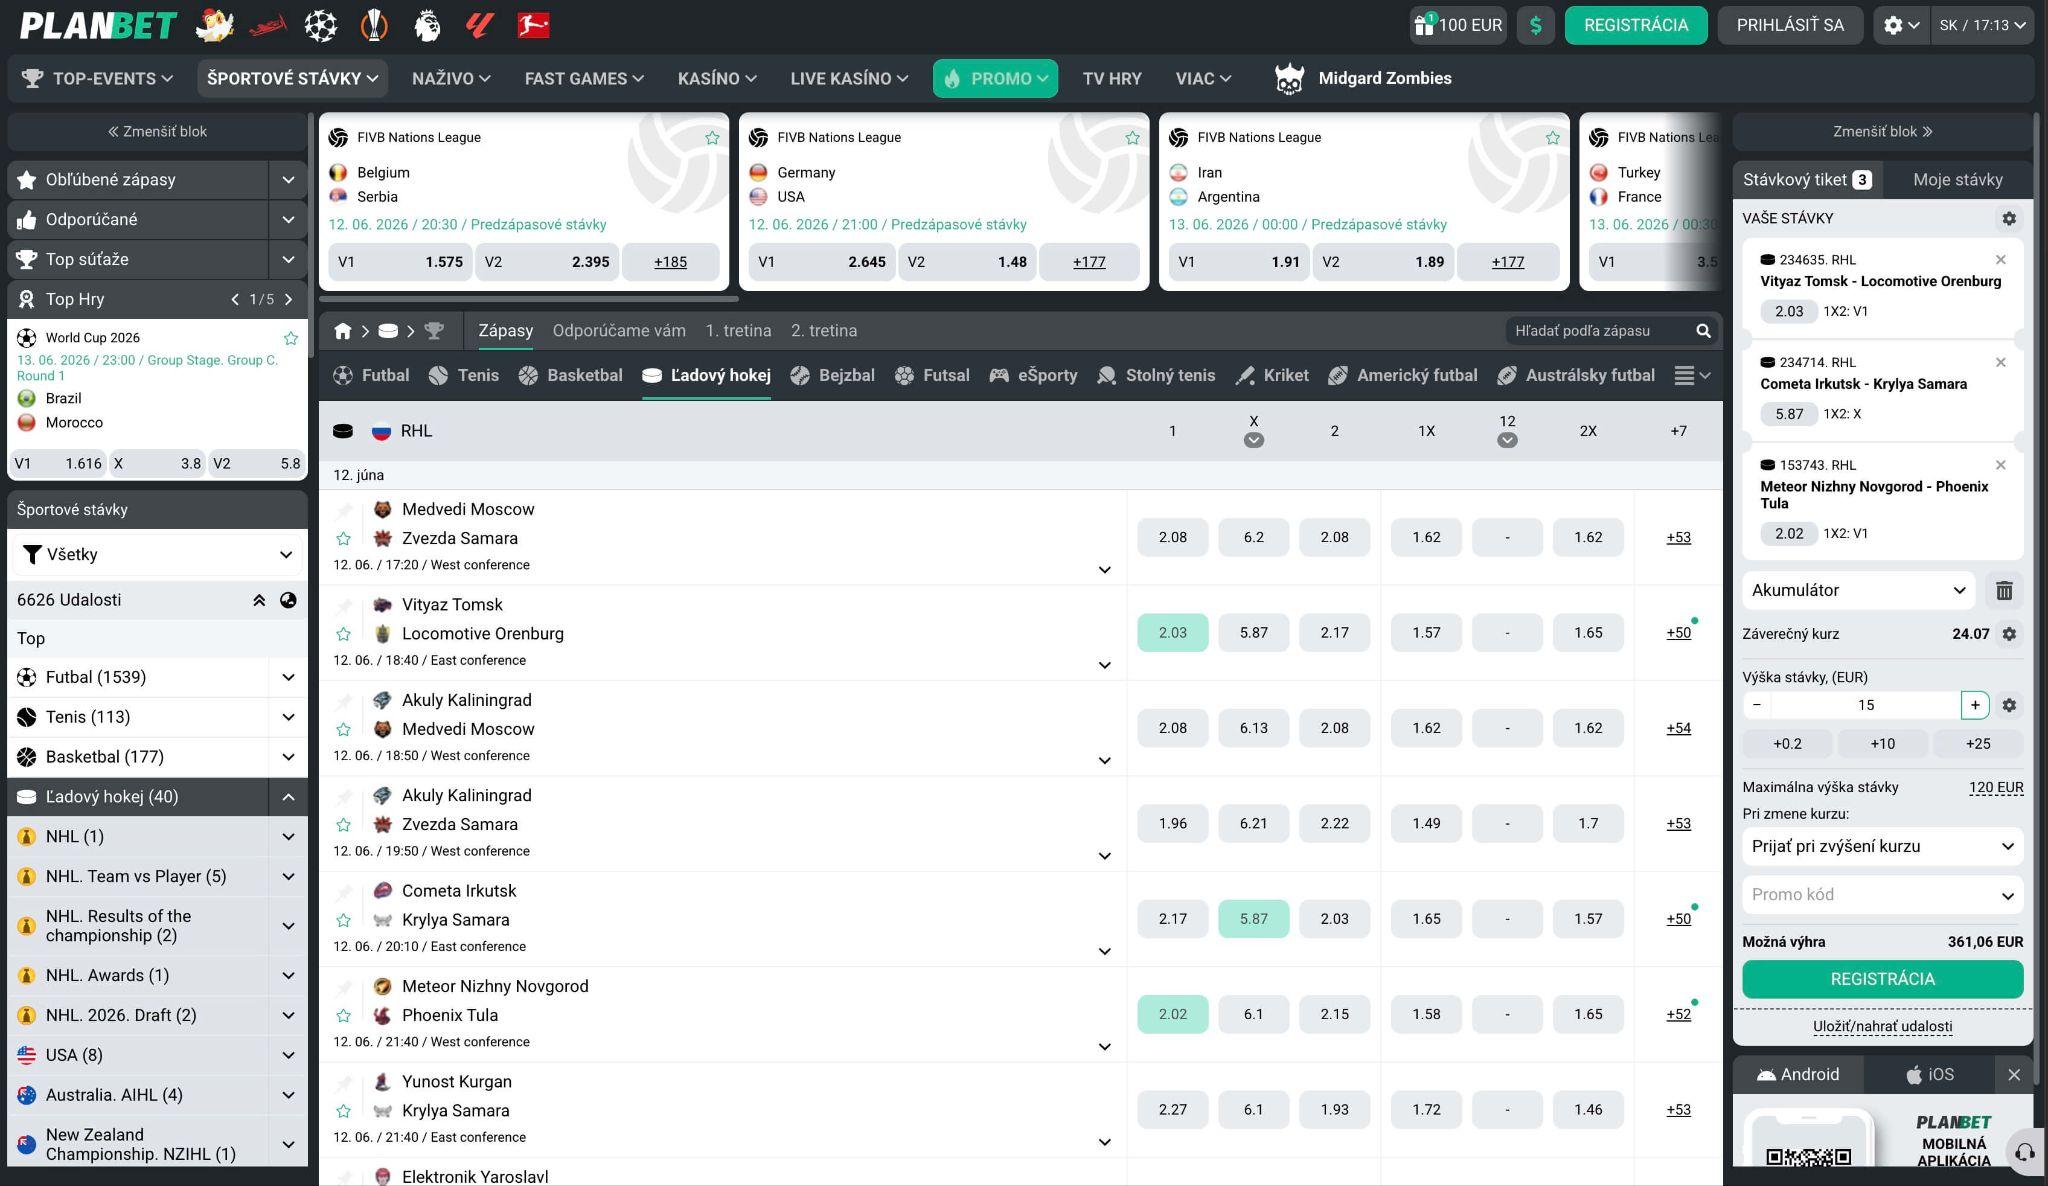
Task: Open final odds settings gear icon
Action: point(2009,633)
